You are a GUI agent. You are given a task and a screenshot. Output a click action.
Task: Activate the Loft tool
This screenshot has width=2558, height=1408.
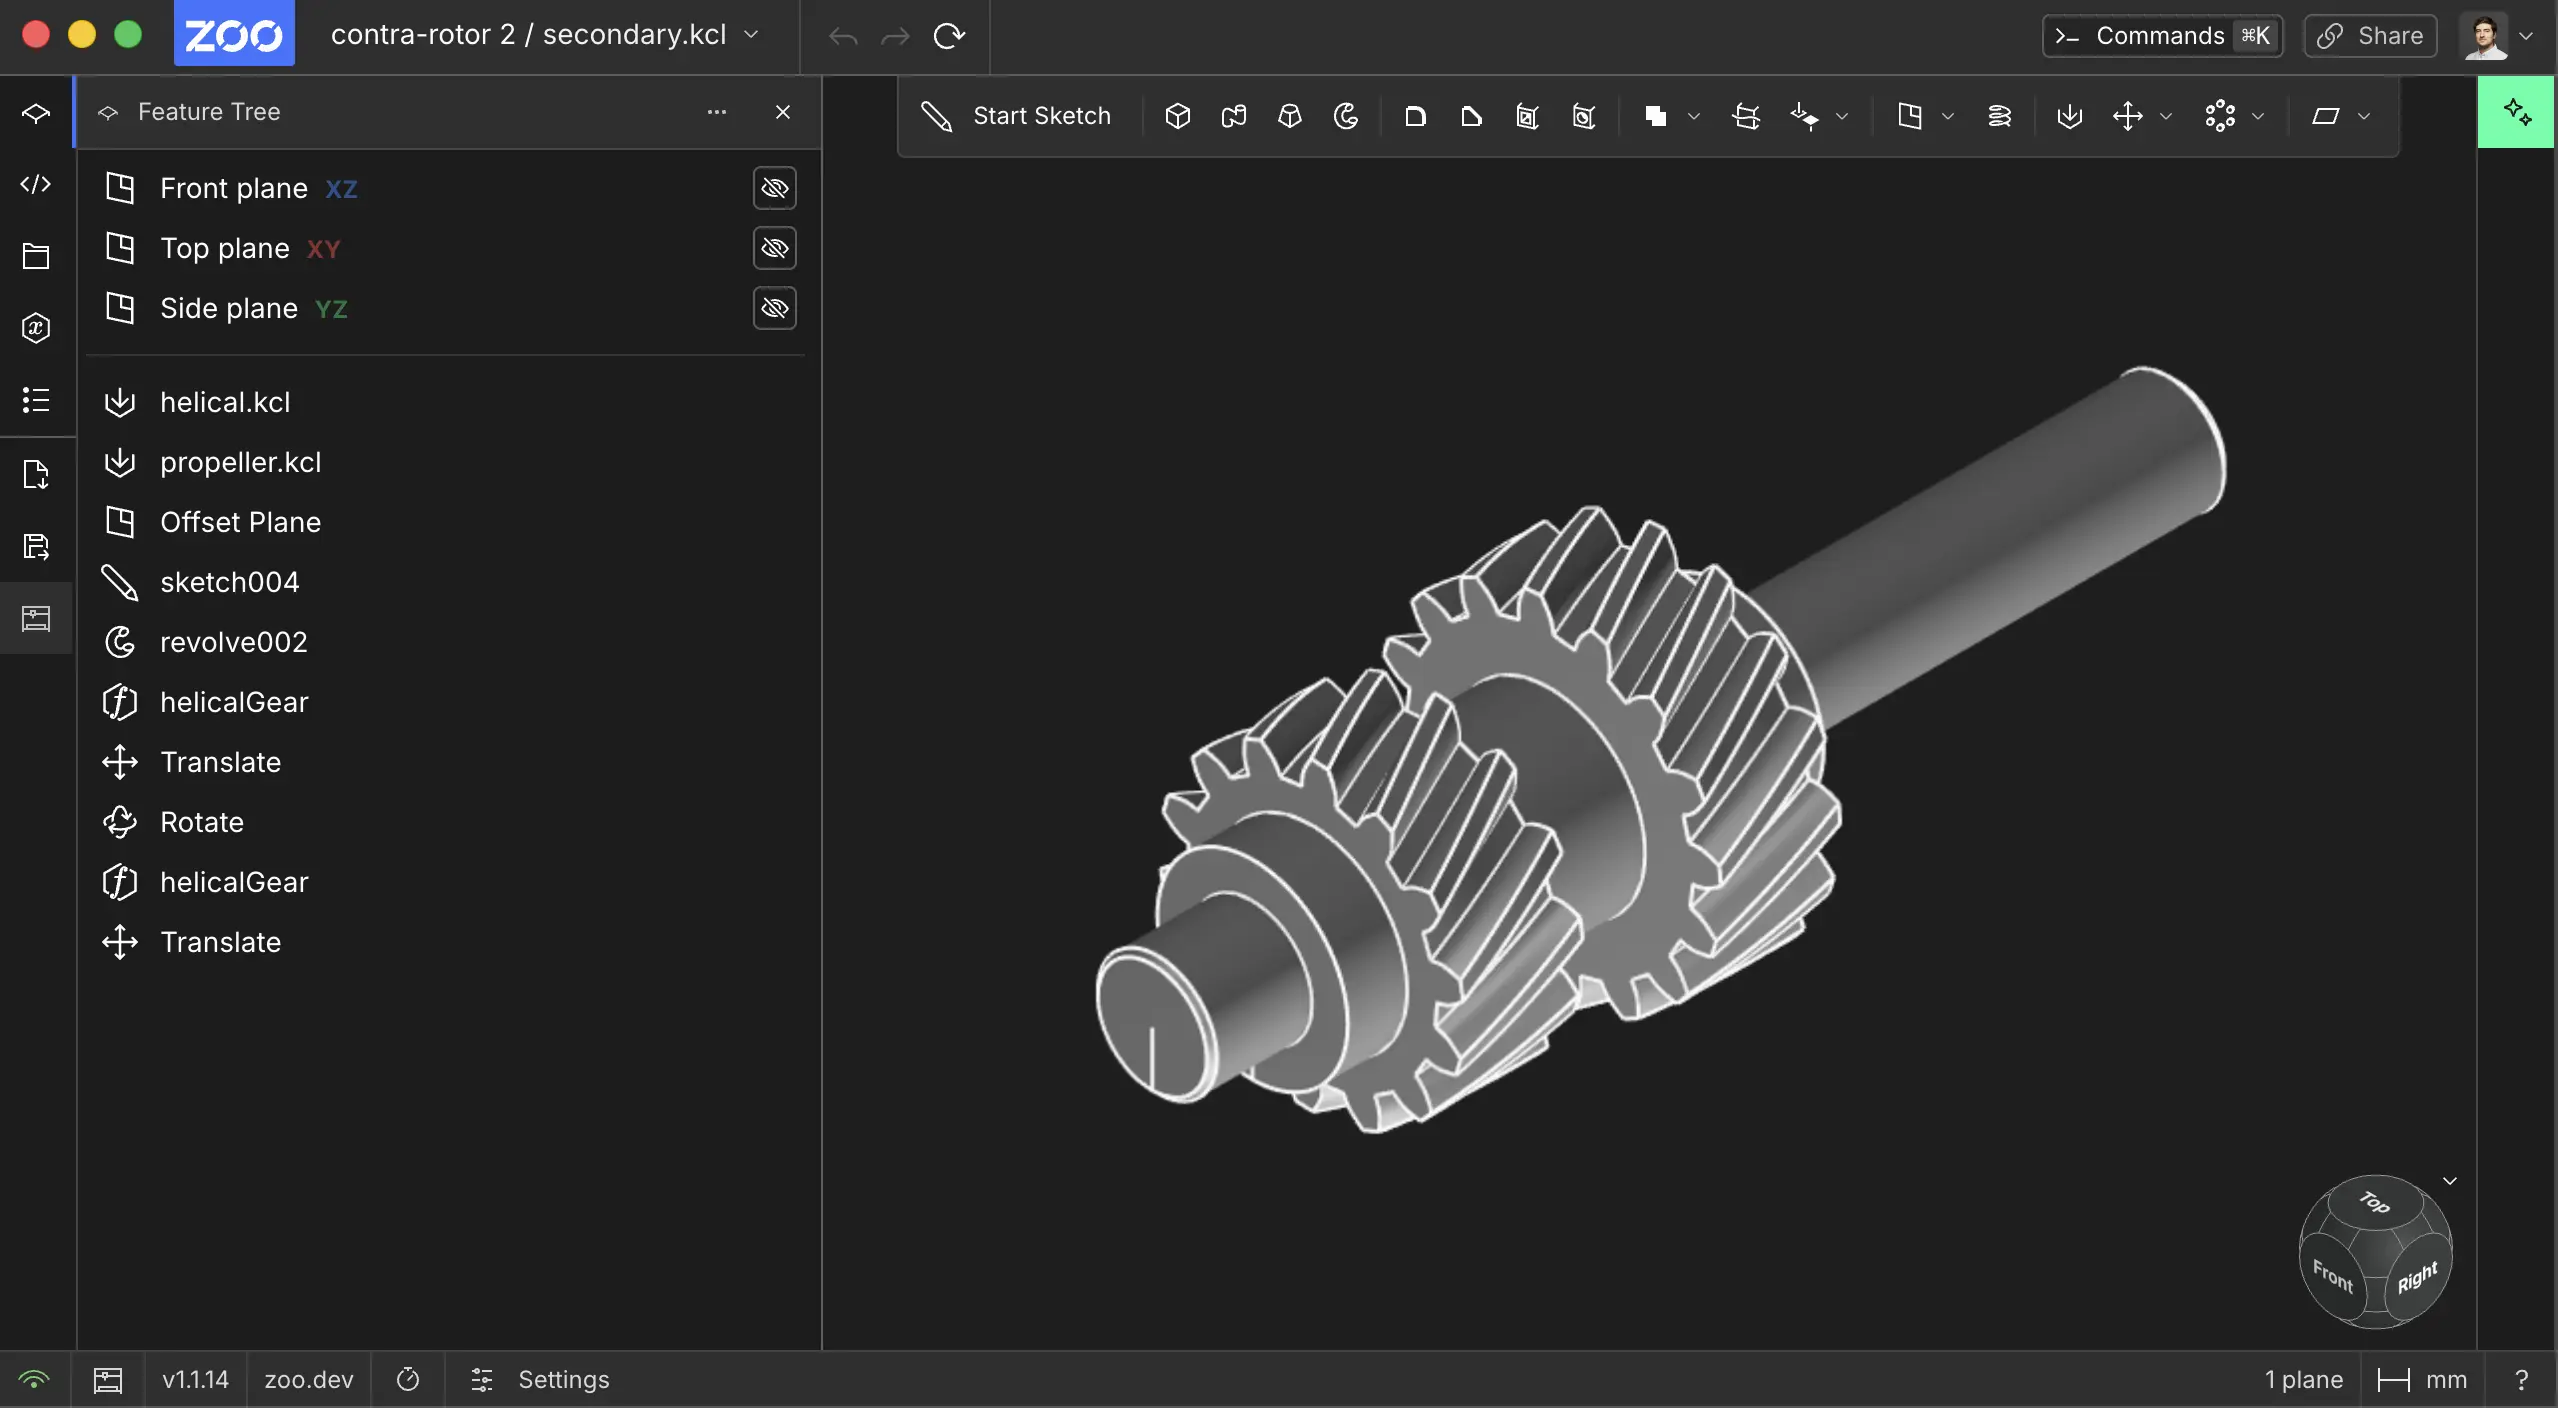[x=1289, y=116]
